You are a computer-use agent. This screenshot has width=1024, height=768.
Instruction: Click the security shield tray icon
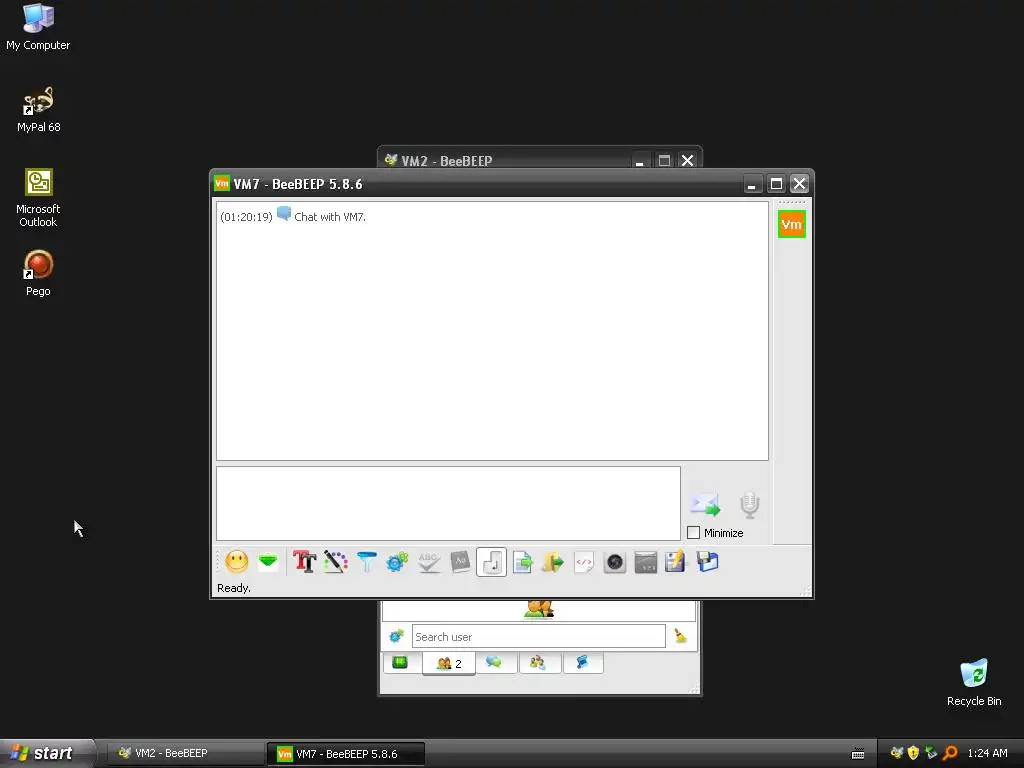pos(914,753)
